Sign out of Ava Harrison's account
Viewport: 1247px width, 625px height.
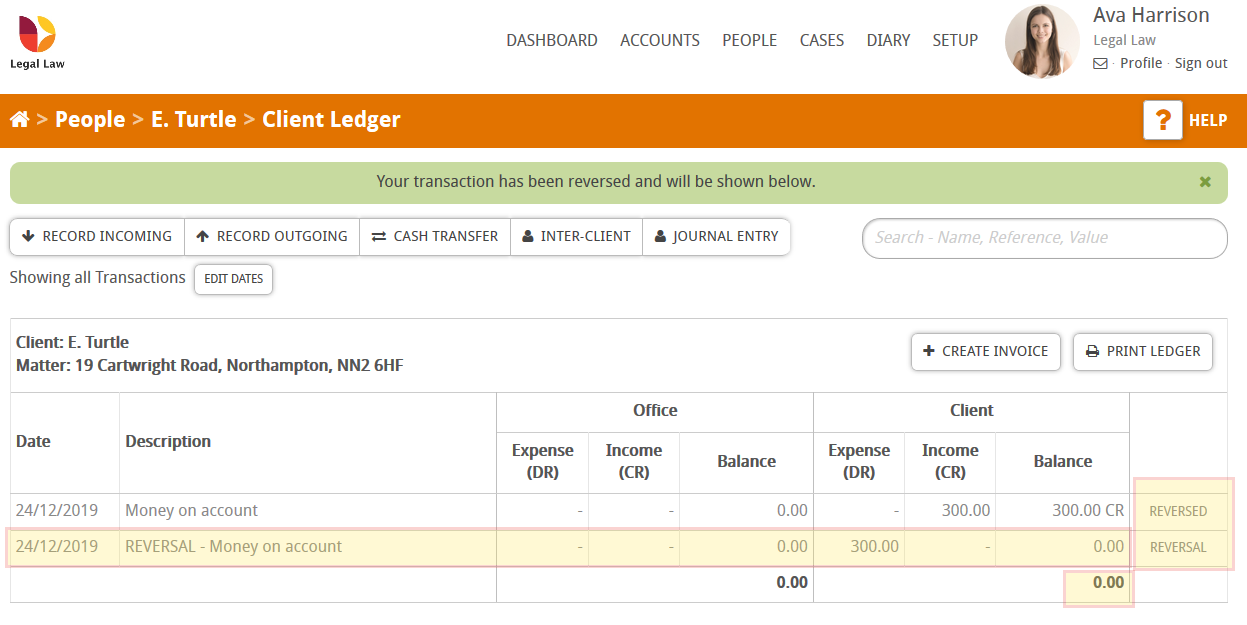coord(1200,62)
